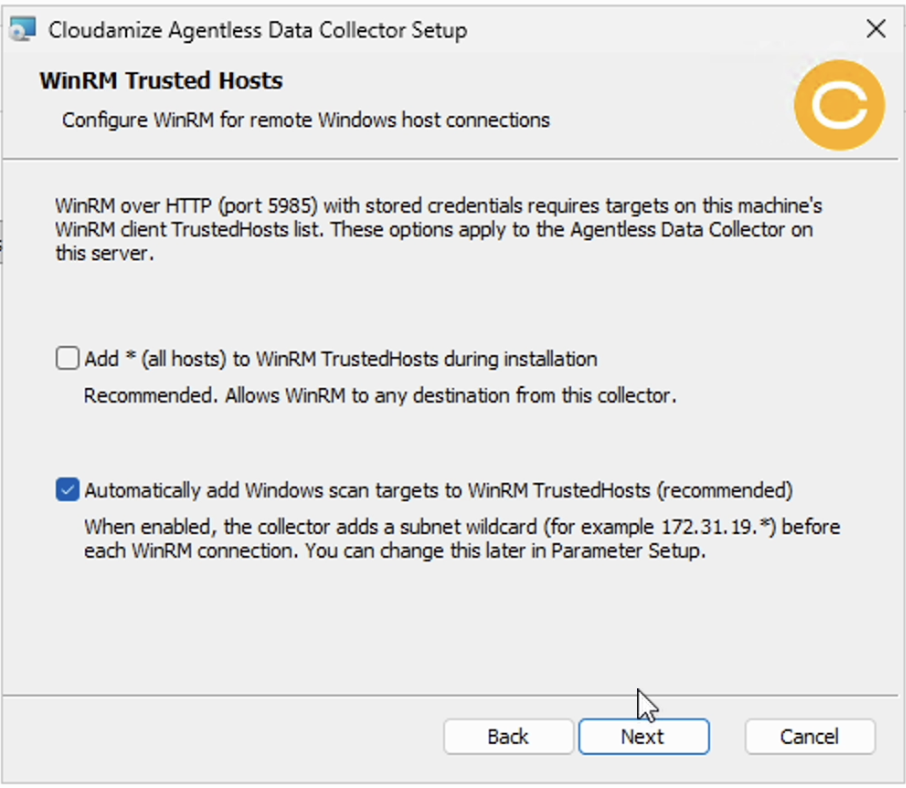Click the 'When enabled, the collector adds a subnet wildcard' text

pos(310,527)
